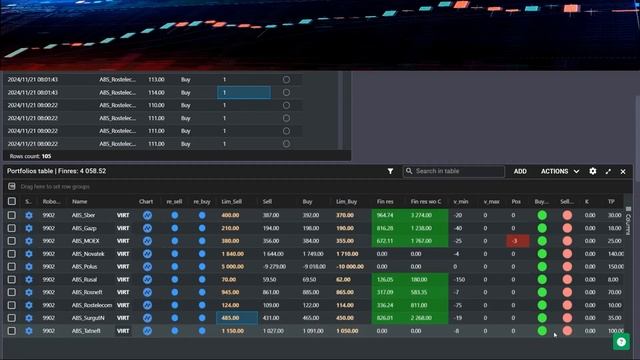Screen dimensions: 640x360
Task: Click the red Pos cell -3
Action: pyautogui.click(x=518, y=241)
